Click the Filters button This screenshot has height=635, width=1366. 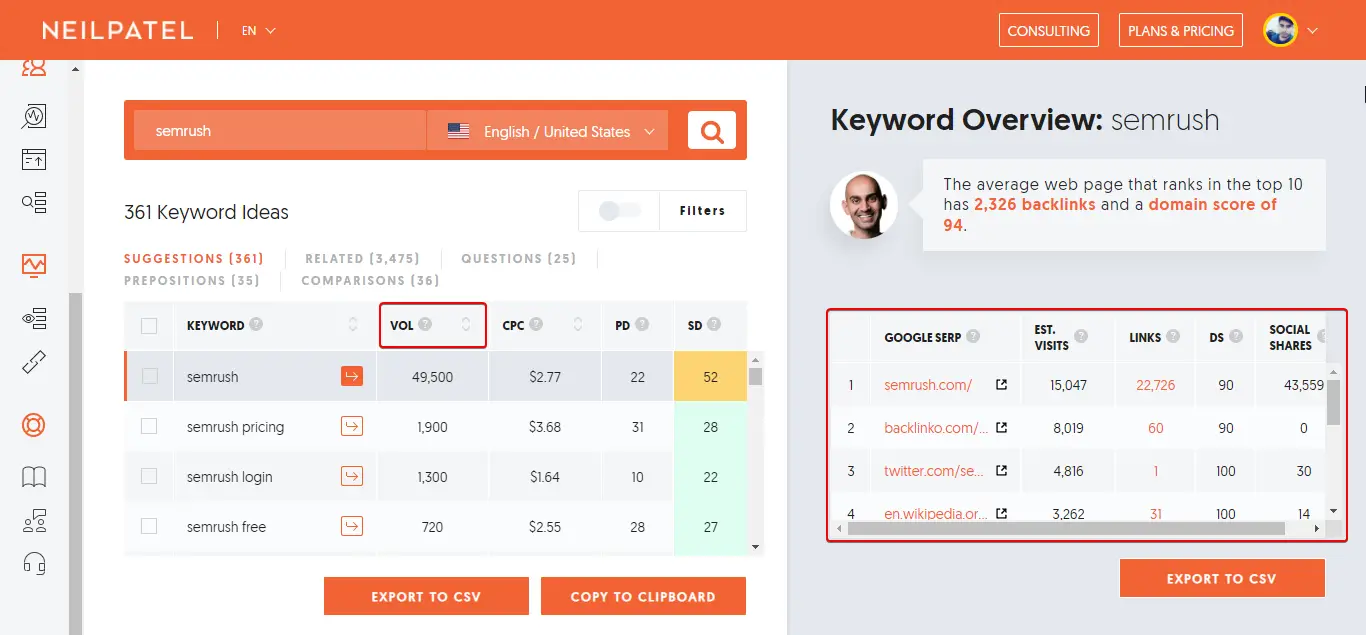(x=702, y=210)
